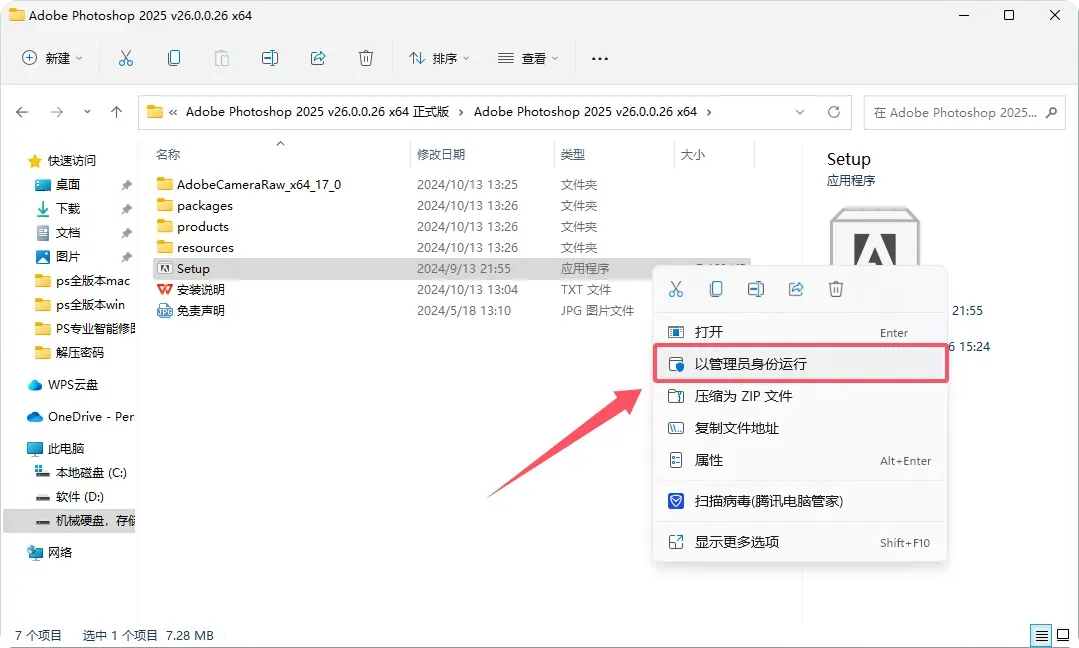Choose 压缩为 ZIP 文件
1079x648 pixels.
800,396
